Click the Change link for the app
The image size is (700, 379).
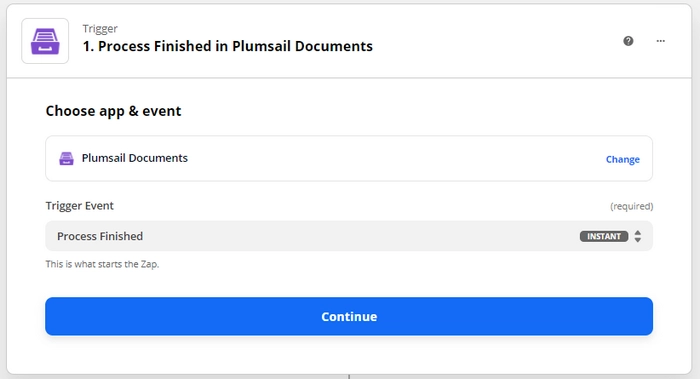622,159
